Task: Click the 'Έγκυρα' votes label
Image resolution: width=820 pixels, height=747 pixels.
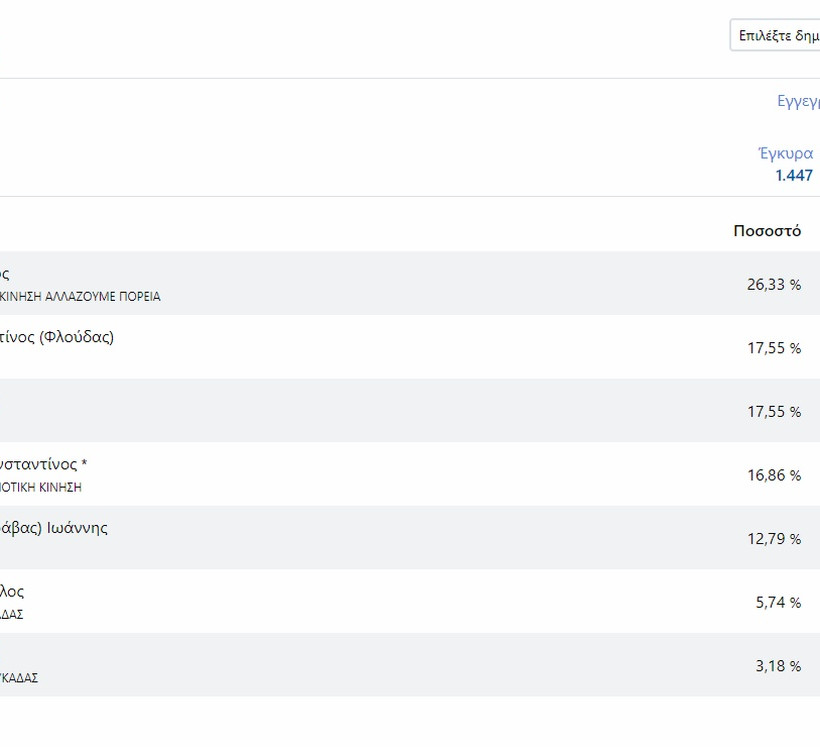Action: [x=785, y=153]
